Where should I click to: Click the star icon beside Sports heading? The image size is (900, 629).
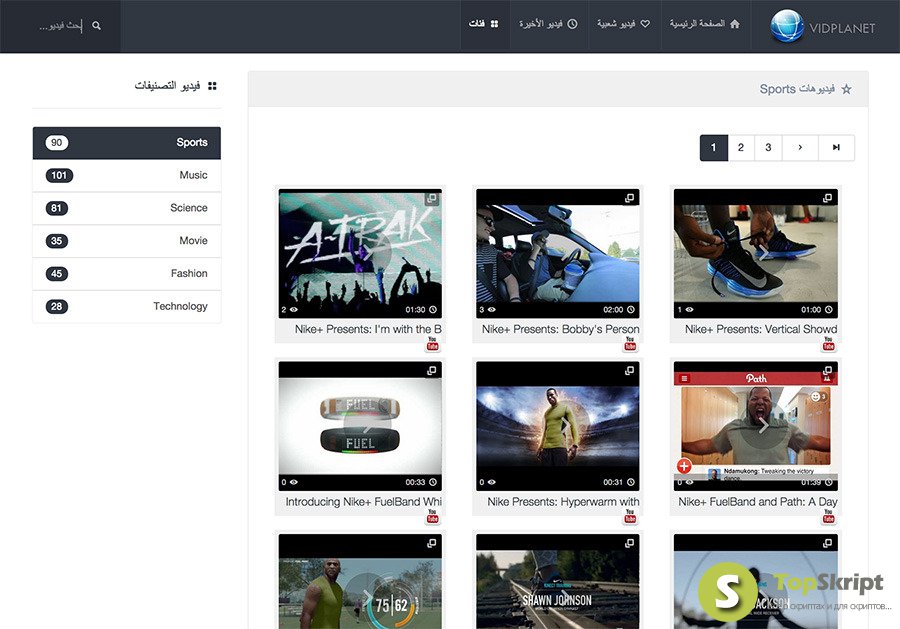(x=846, y=89)
